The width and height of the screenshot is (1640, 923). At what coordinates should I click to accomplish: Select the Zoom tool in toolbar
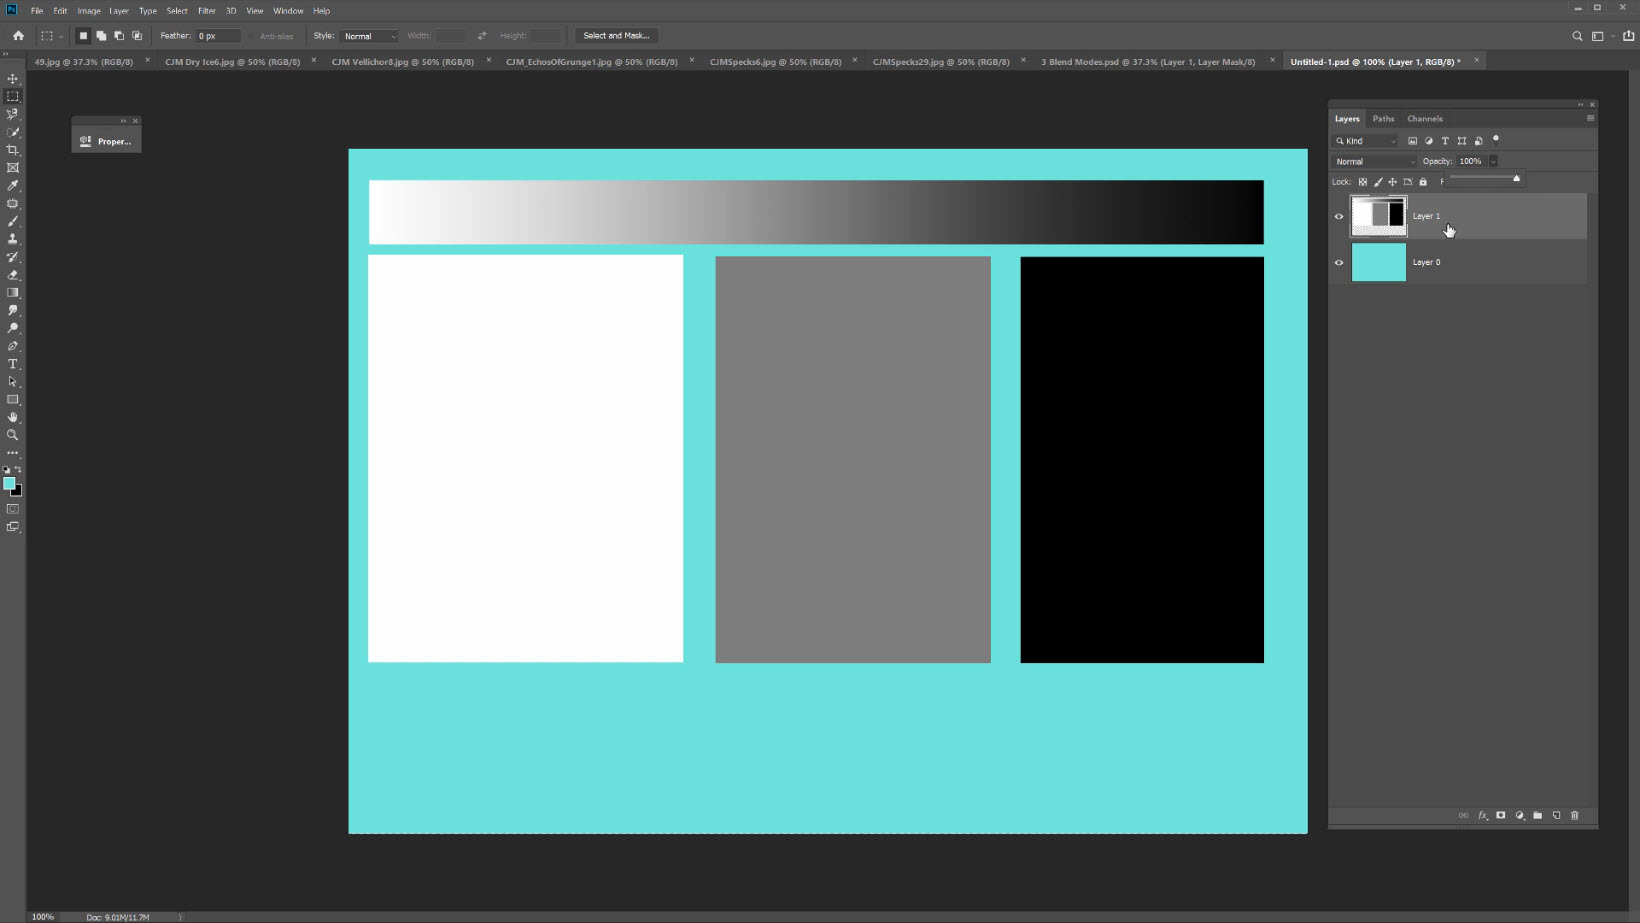coord(13,435)
